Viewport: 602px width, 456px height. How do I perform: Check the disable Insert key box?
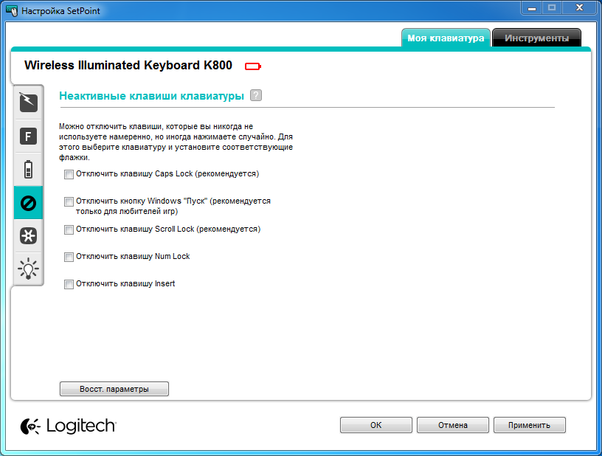(69, 284)
